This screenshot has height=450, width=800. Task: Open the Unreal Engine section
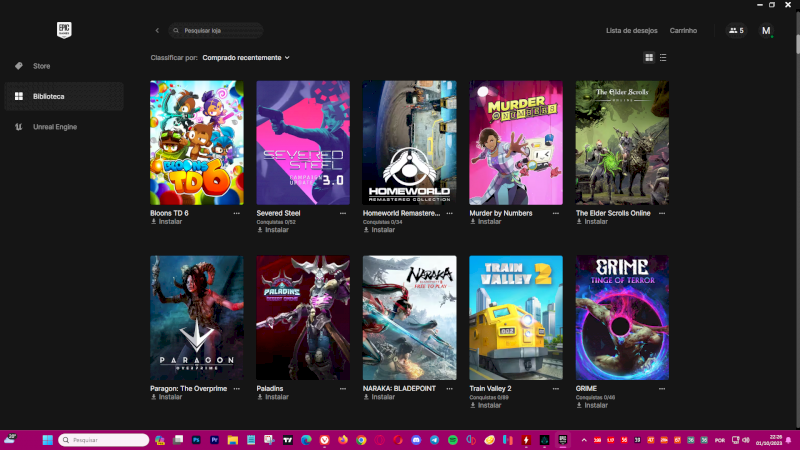pos(54,127)
